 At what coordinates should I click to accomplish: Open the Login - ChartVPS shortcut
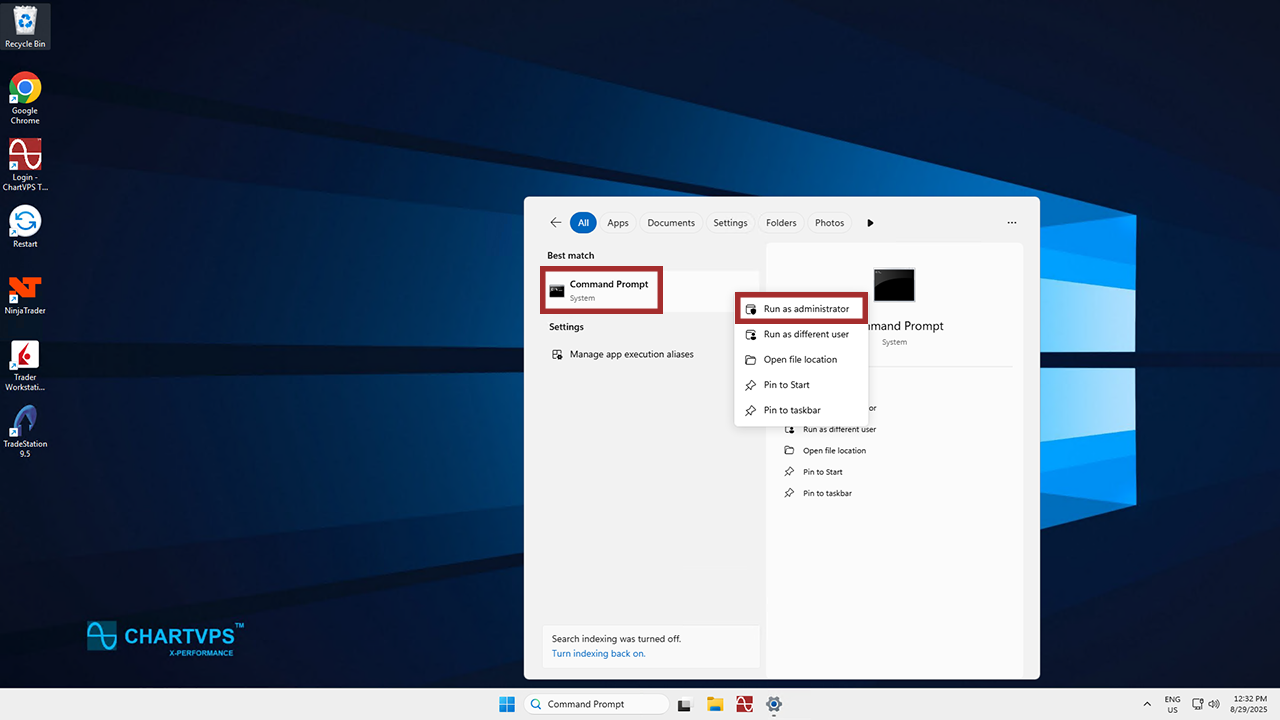pyautogui.click(x=25, y=162)
